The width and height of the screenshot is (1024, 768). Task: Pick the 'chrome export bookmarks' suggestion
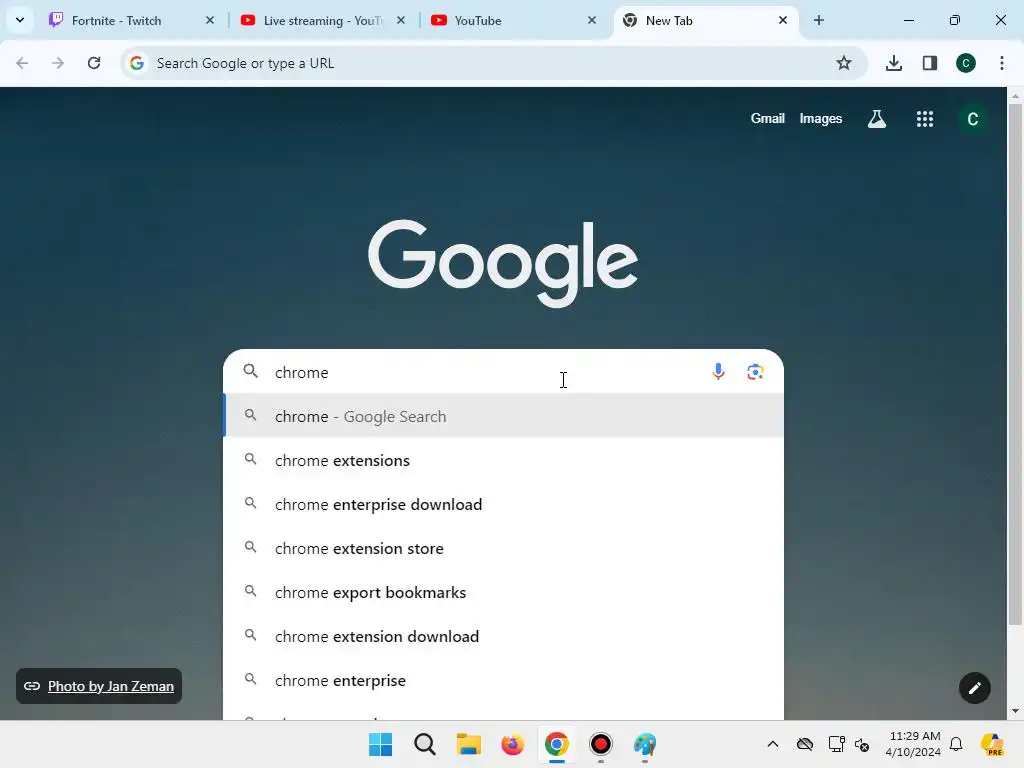[504, 592]
